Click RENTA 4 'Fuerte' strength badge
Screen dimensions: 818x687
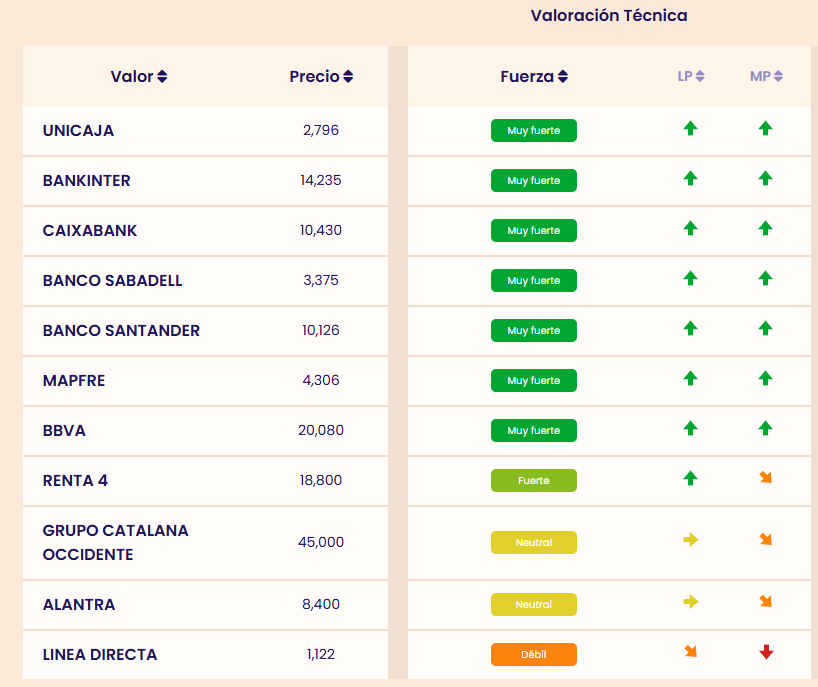point(534,481)
